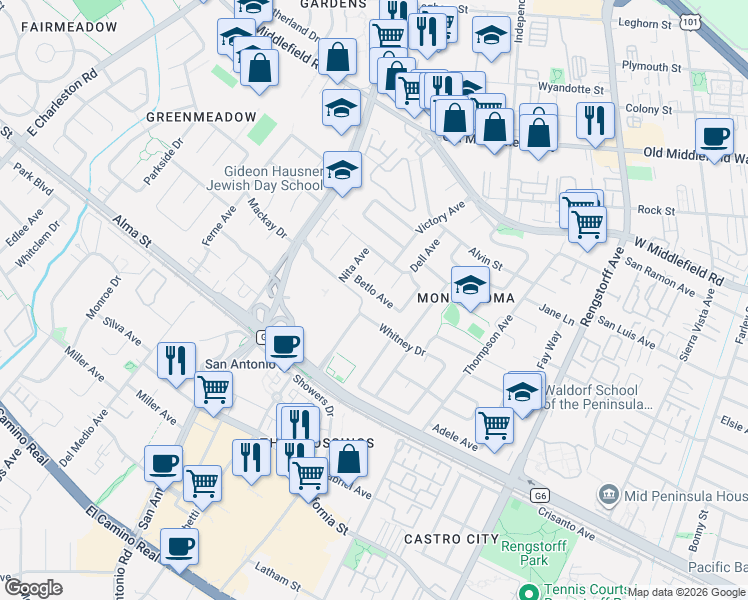Select the Highway 101 shield icon

pyautogui.click(x=690, y=22)
